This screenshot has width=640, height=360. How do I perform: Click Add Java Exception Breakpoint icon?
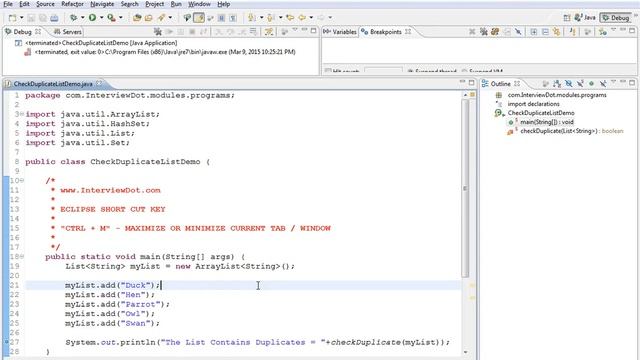[x=572, y=31]
